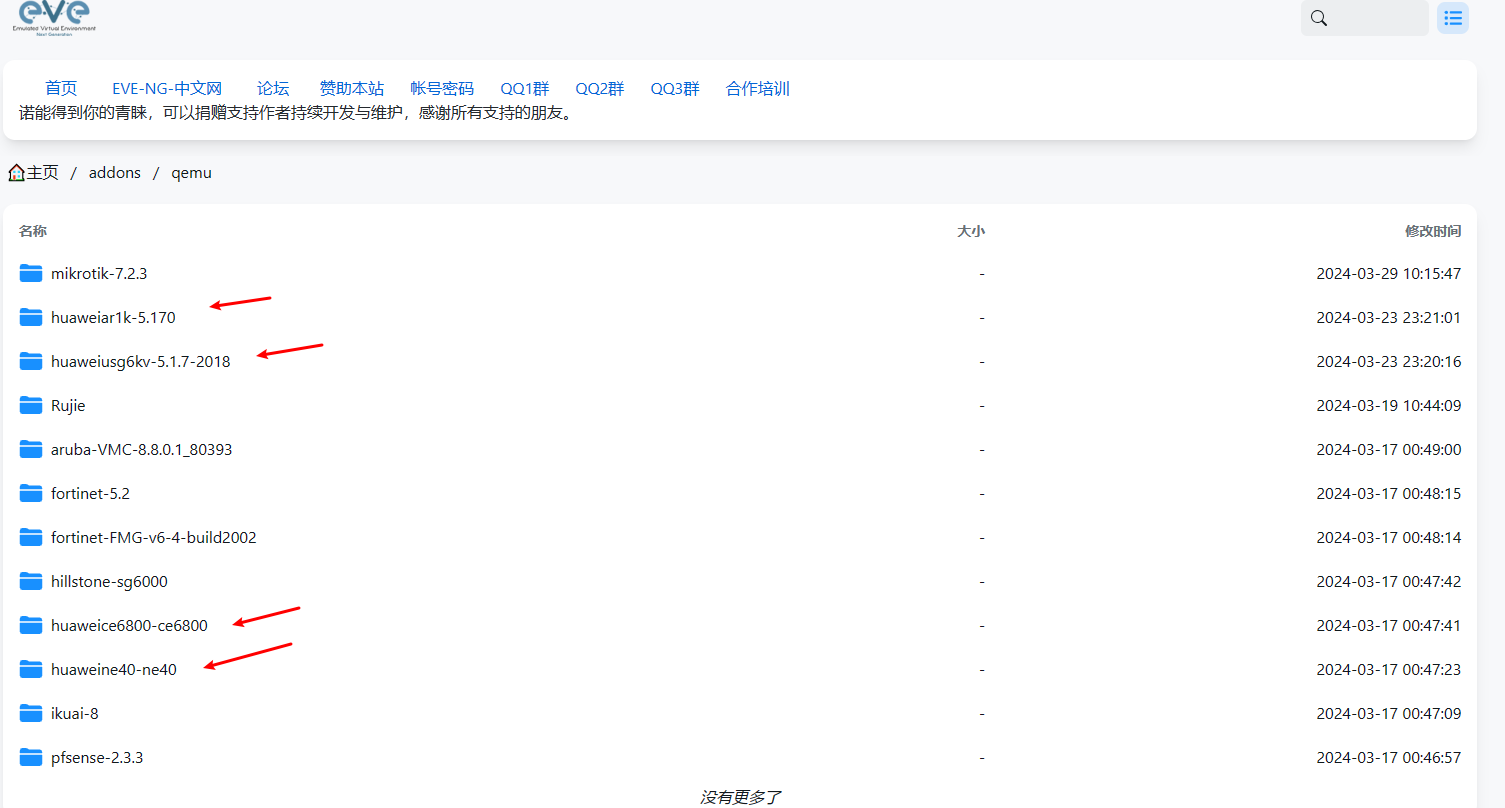The width and height of the screenshot is (1505, 808).
Task: Open the QQ2群 link
Action: [x=600, y=89]
